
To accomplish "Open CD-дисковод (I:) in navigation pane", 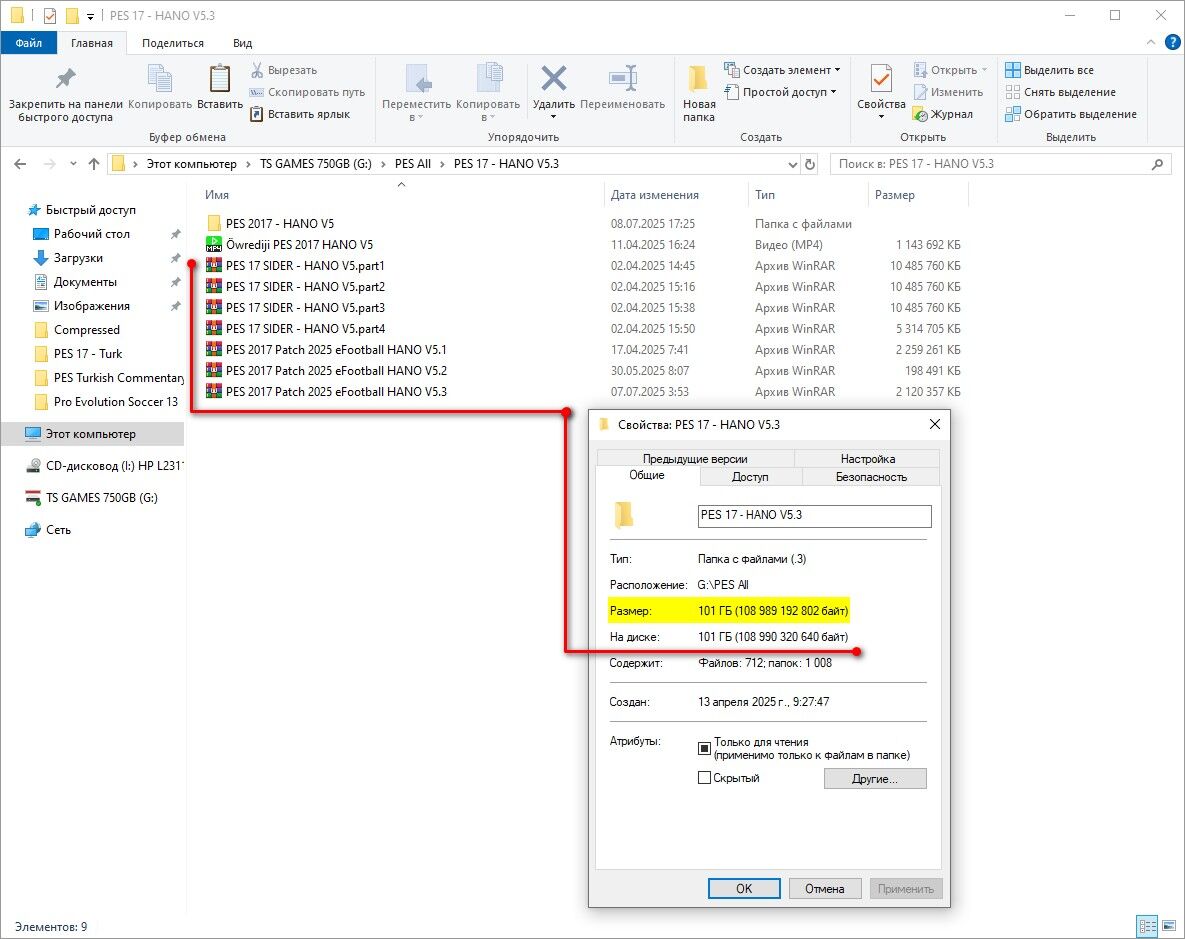I will coord(113,466).
